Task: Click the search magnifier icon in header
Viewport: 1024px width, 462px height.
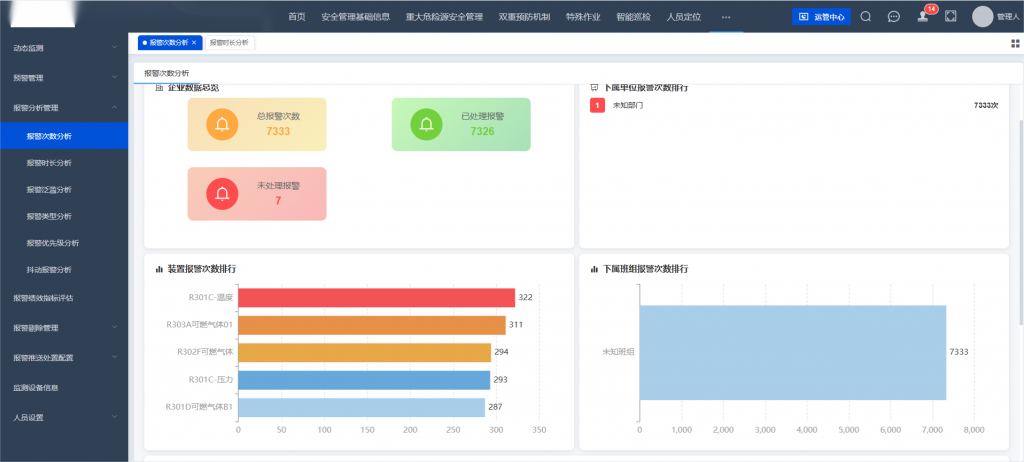Action: [x=866, y=17]
